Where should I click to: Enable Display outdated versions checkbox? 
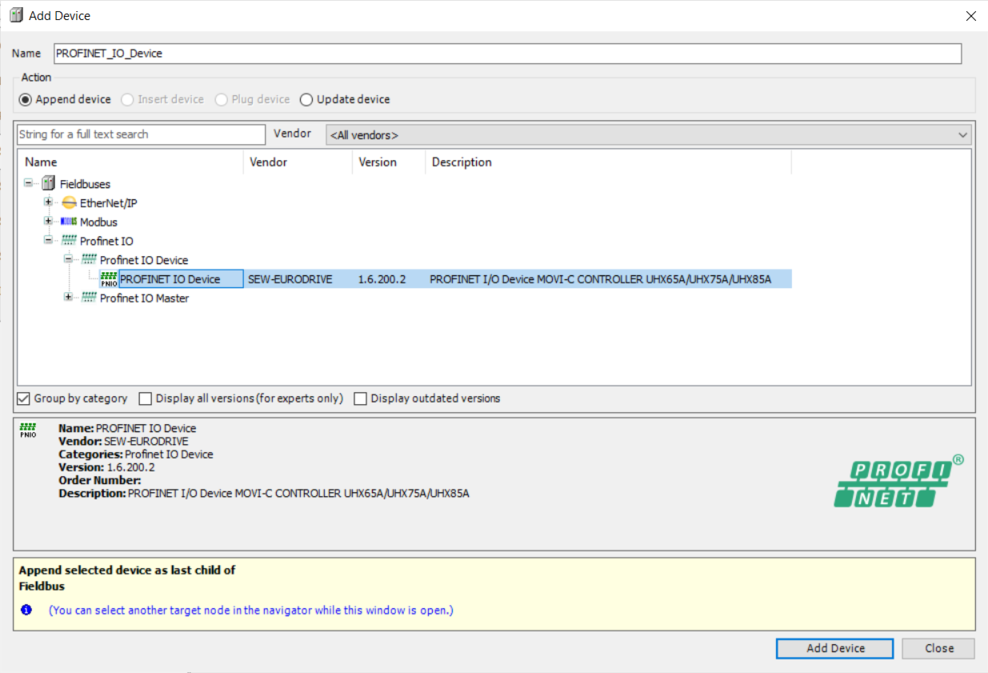tap(361, 398)
